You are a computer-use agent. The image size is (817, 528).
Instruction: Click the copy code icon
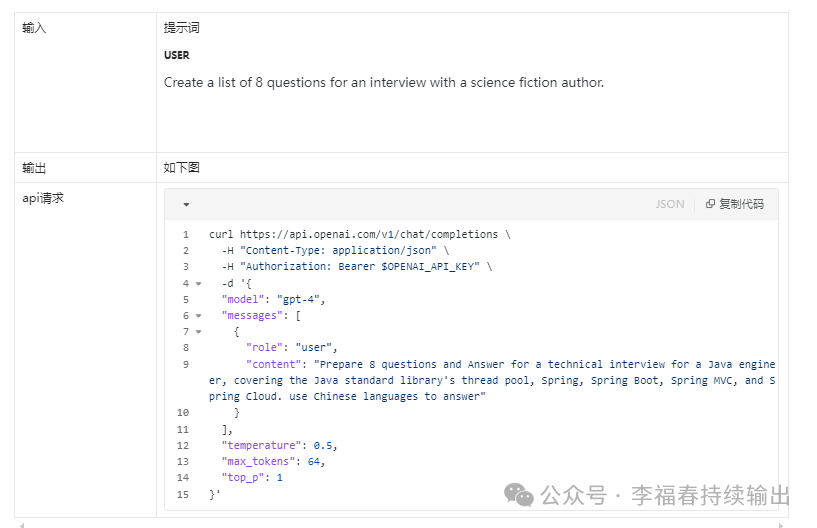tap(710, 204)
